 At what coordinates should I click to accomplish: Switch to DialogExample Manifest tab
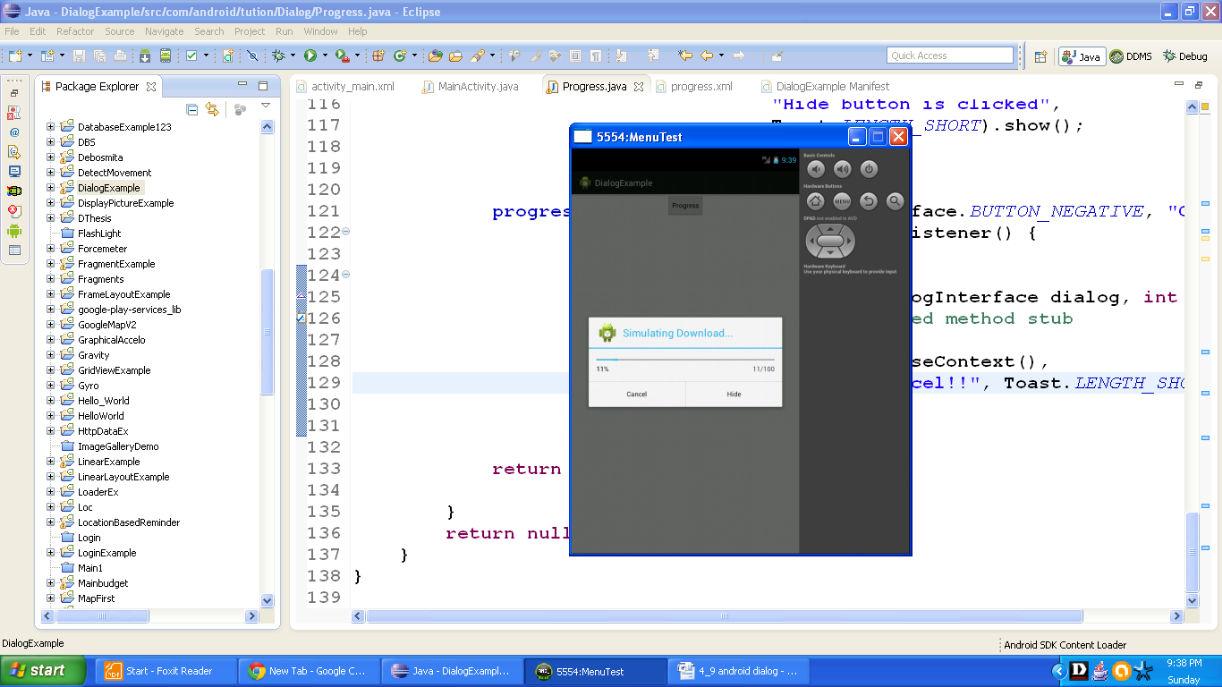[824, 87]
